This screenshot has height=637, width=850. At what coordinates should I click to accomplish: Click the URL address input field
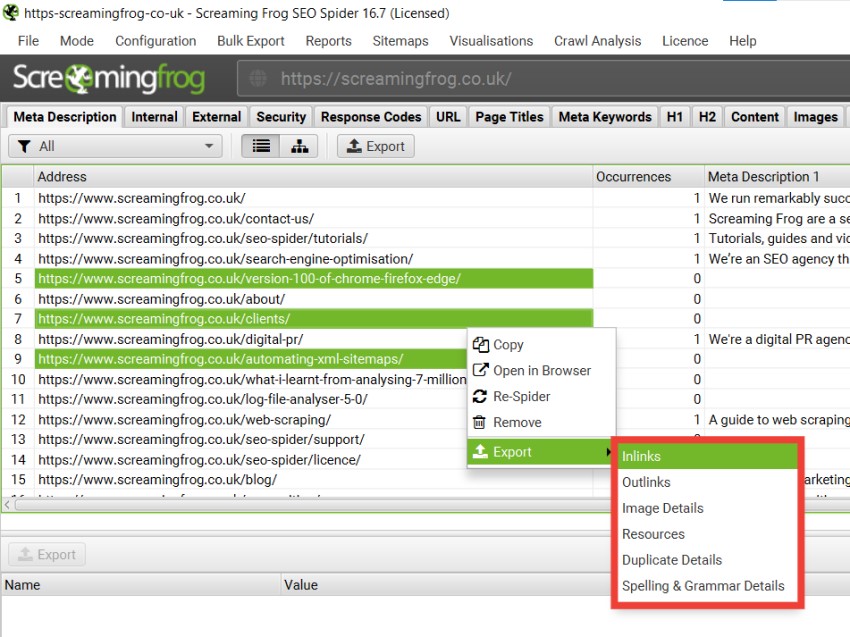coord(543,79)
